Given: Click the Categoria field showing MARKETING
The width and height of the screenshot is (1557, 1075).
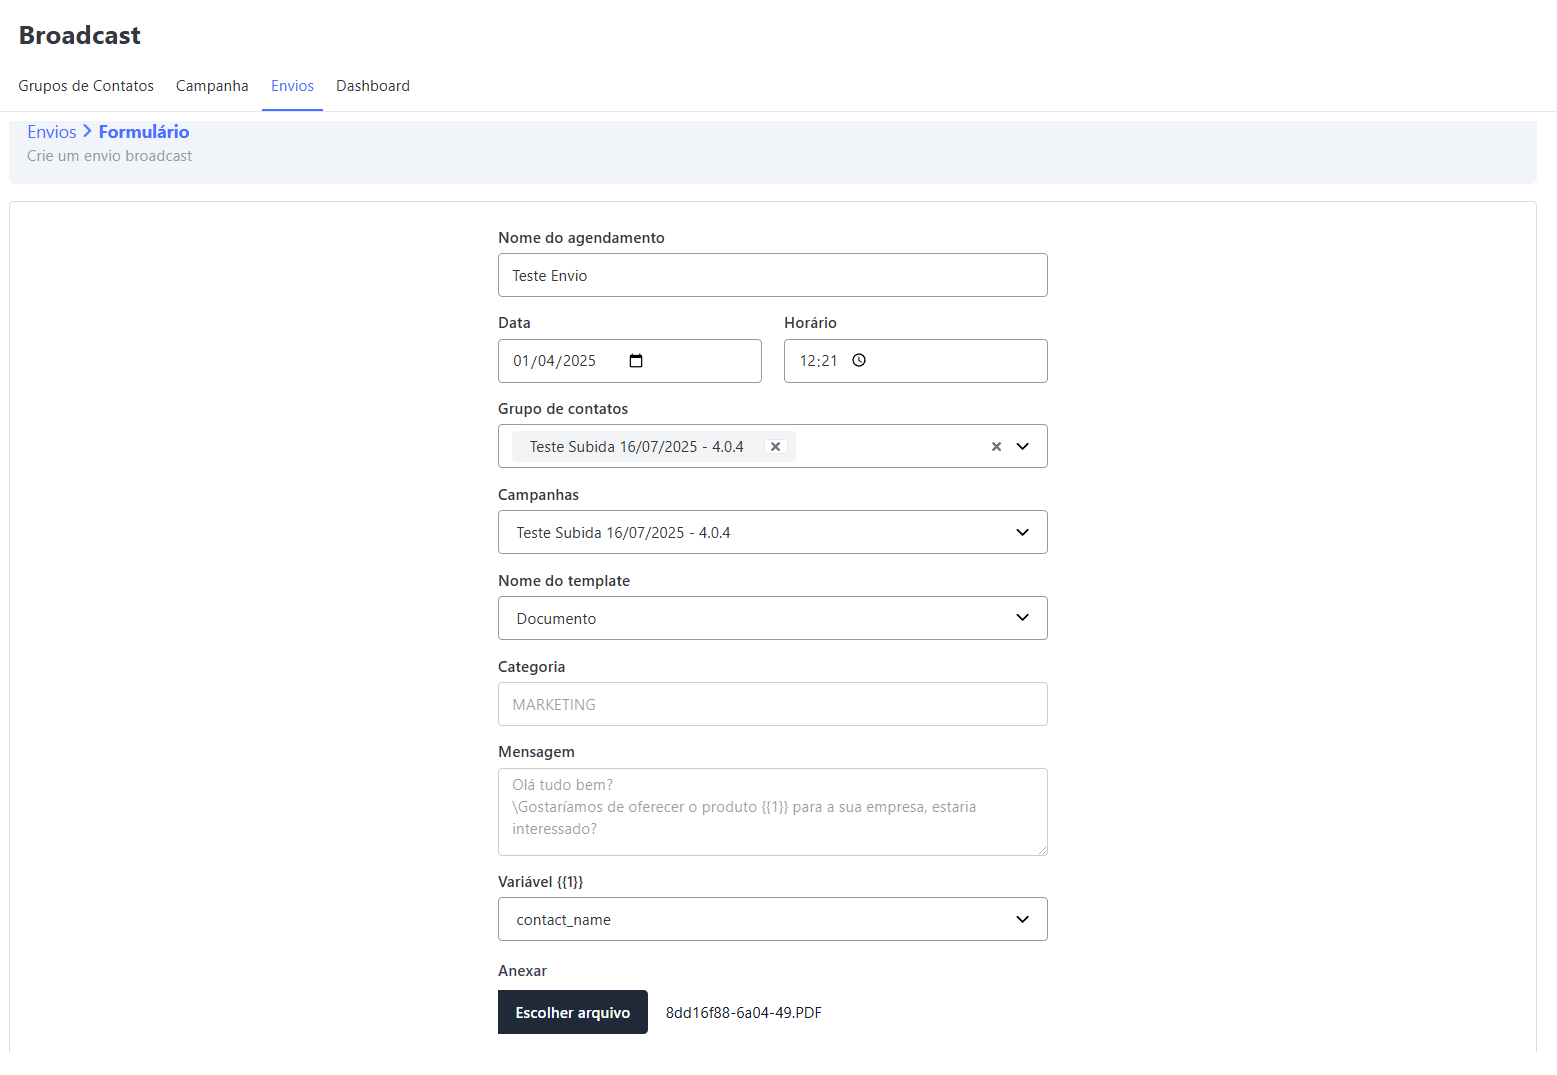Looking at the screenshot, I should point(772,705).
